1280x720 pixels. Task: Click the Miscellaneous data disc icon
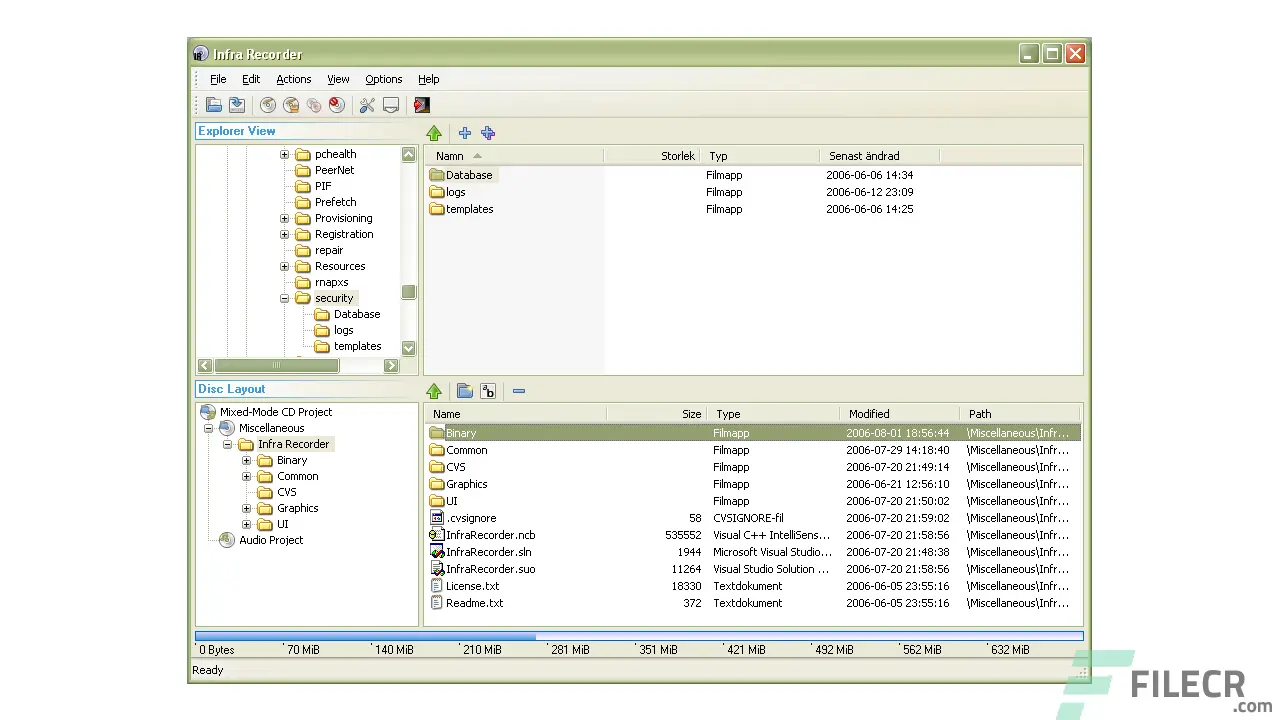pos(227,428)
